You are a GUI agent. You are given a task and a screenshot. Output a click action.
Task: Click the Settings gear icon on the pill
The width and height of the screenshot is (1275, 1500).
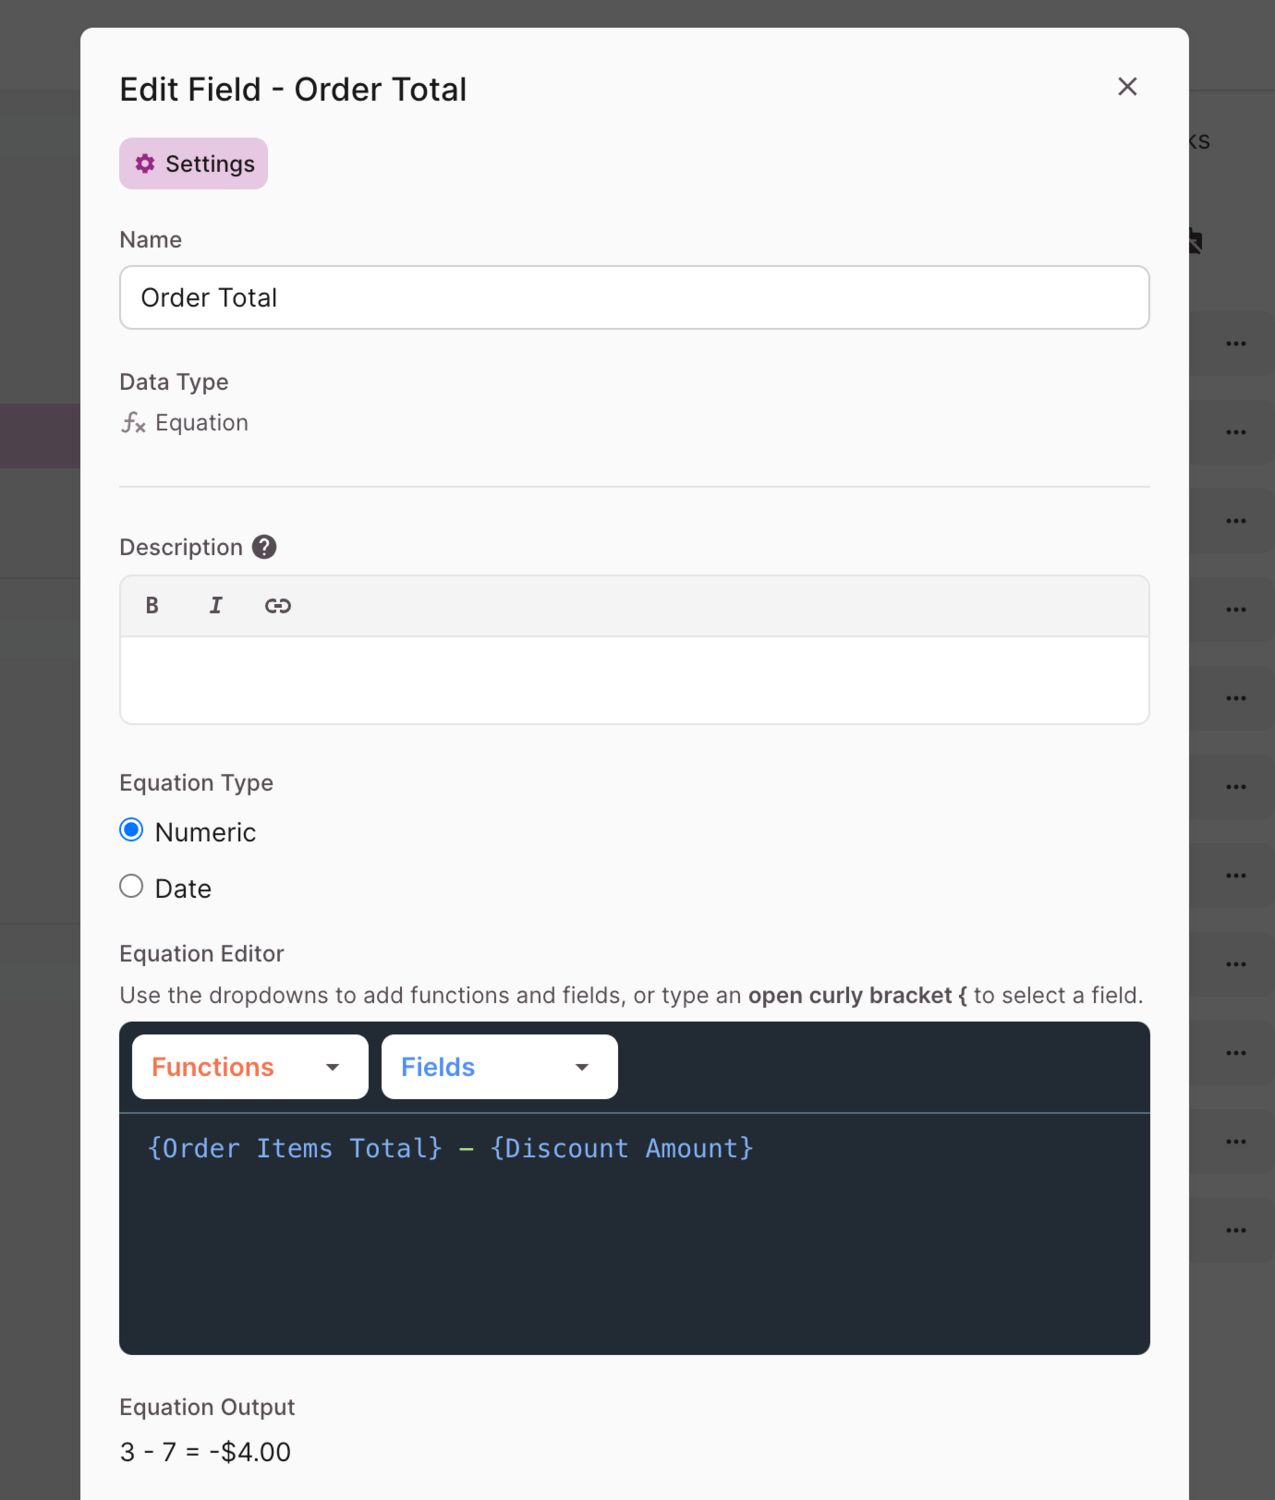click(144, 163)
